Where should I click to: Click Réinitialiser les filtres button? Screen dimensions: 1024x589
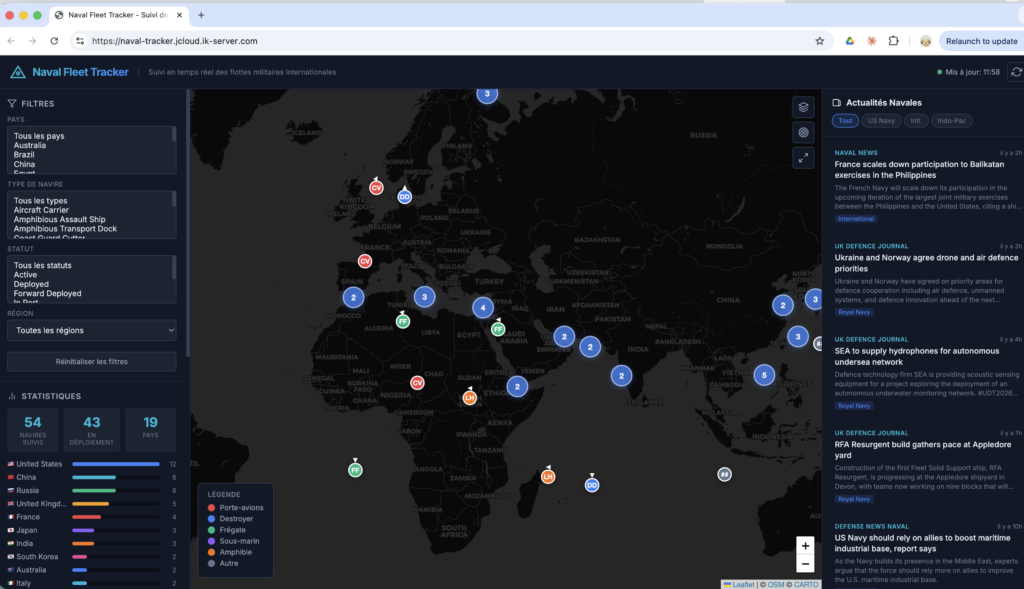91,361
